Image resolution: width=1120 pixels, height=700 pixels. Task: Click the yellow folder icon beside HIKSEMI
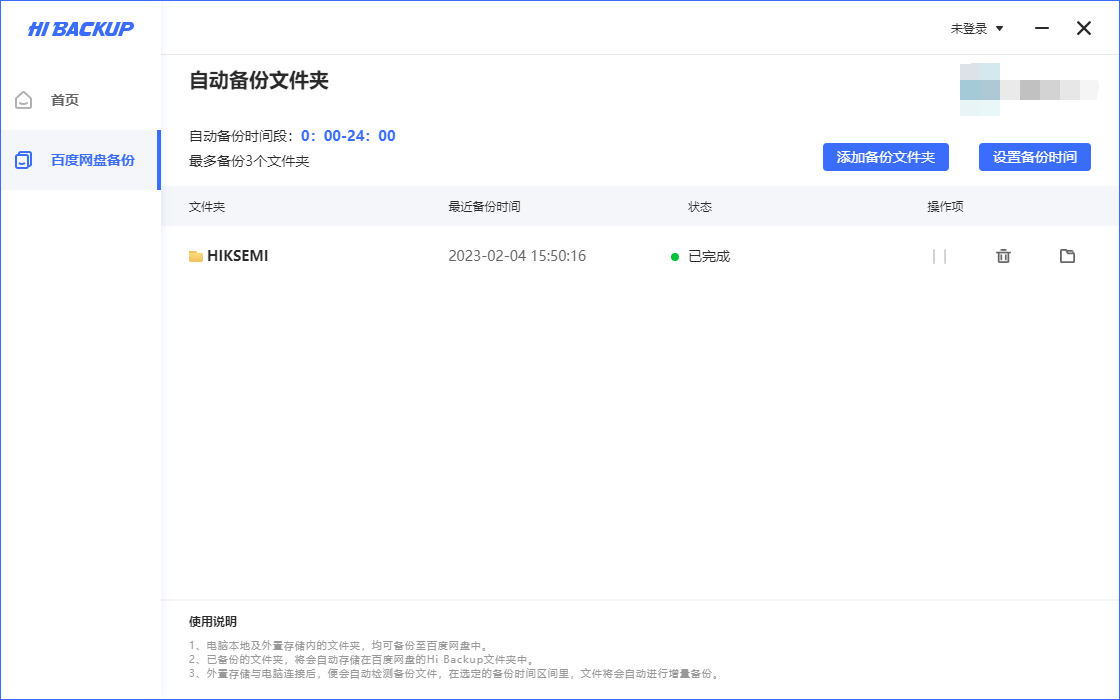click(x=196, y=256)
